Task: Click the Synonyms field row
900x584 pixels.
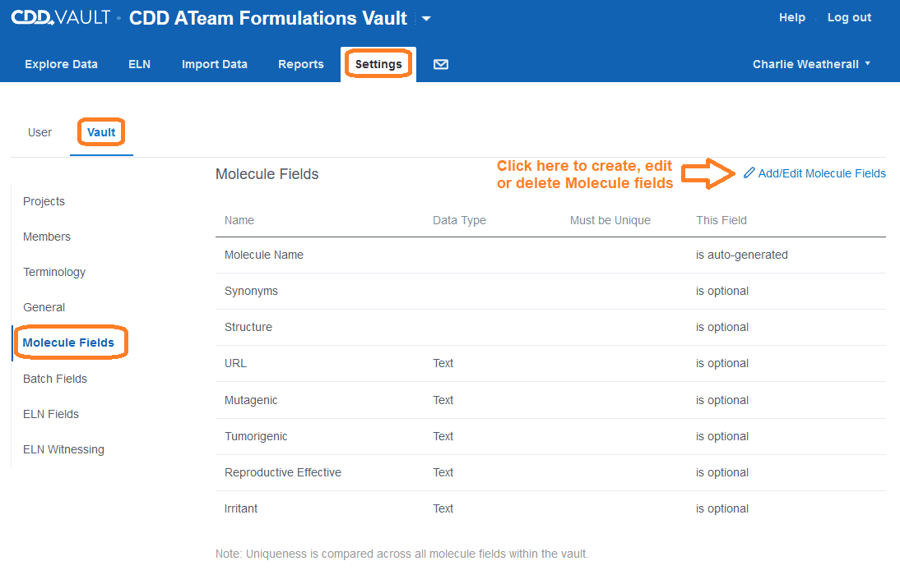Action: click(550, 291)
